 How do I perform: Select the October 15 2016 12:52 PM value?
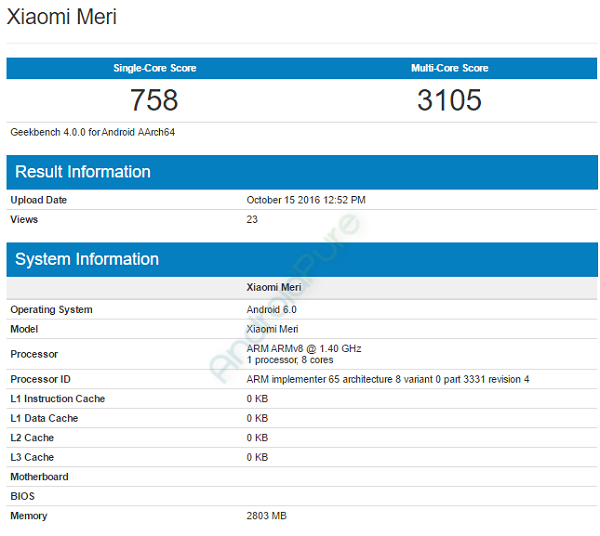306,200
